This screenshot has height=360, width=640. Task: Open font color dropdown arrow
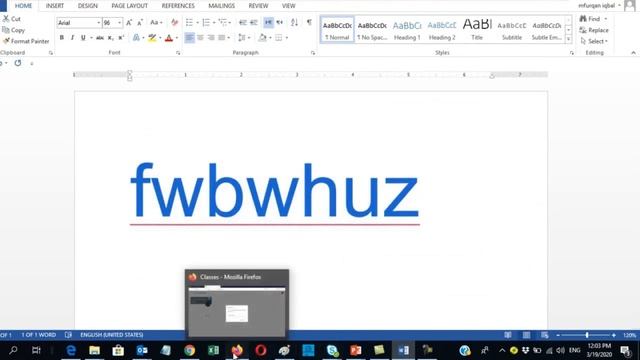point(177,38)
